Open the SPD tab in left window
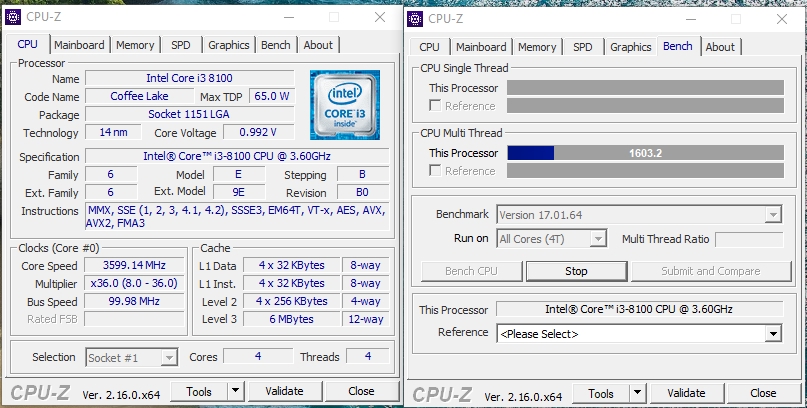 (x=181, y=45)
